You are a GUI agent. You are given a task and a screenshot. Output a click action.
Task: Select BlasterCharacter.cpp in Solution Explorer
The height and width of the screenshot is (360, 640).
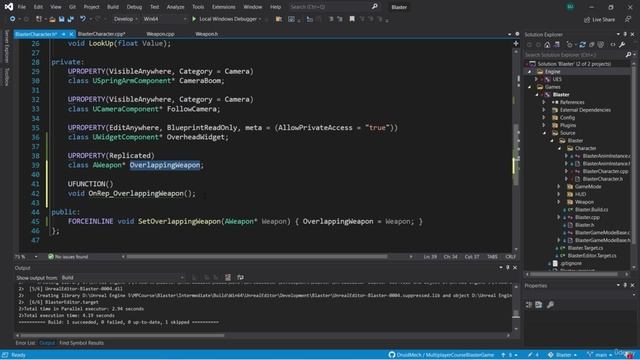(605, 171)
